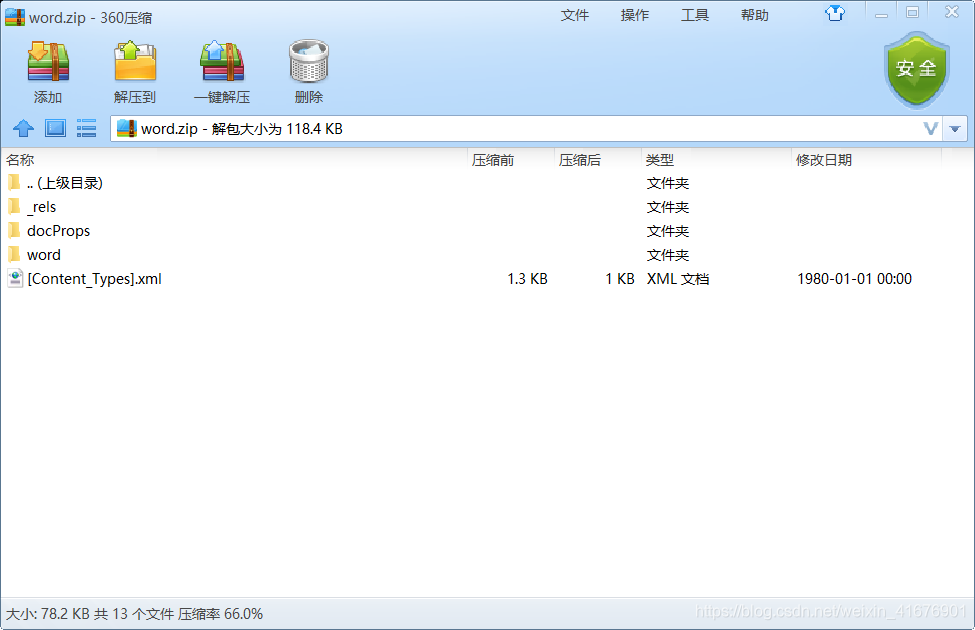Switch to large icon view mode
This screenshot has height=630, width=975.
(55, 129)
